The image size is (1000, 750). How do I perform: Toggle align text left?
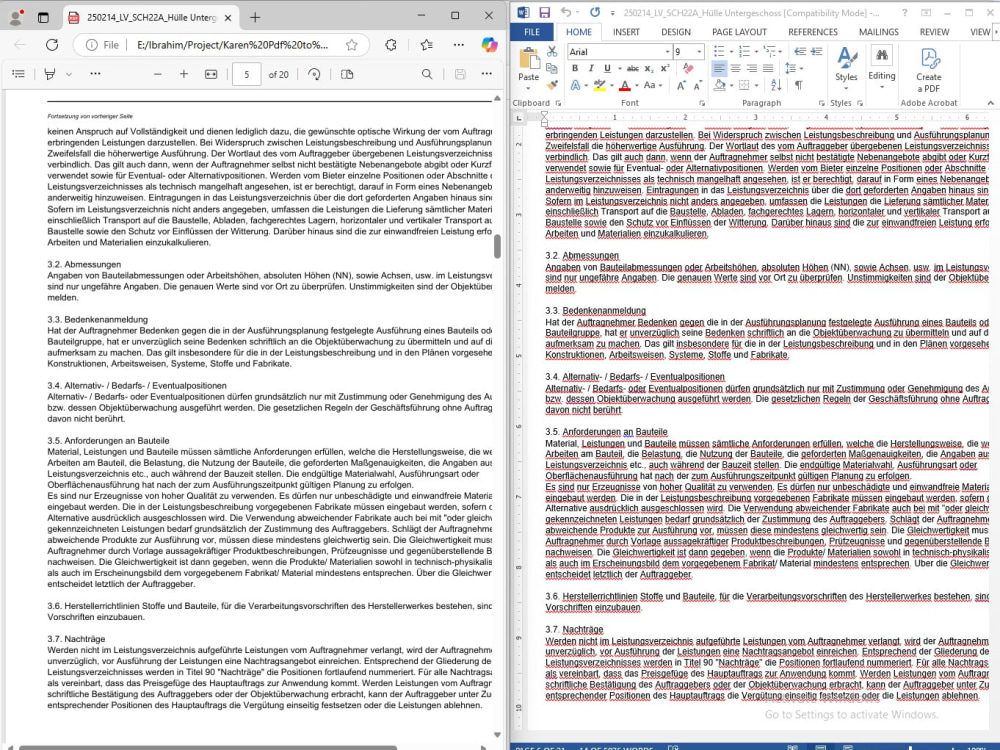pos(719,68)
